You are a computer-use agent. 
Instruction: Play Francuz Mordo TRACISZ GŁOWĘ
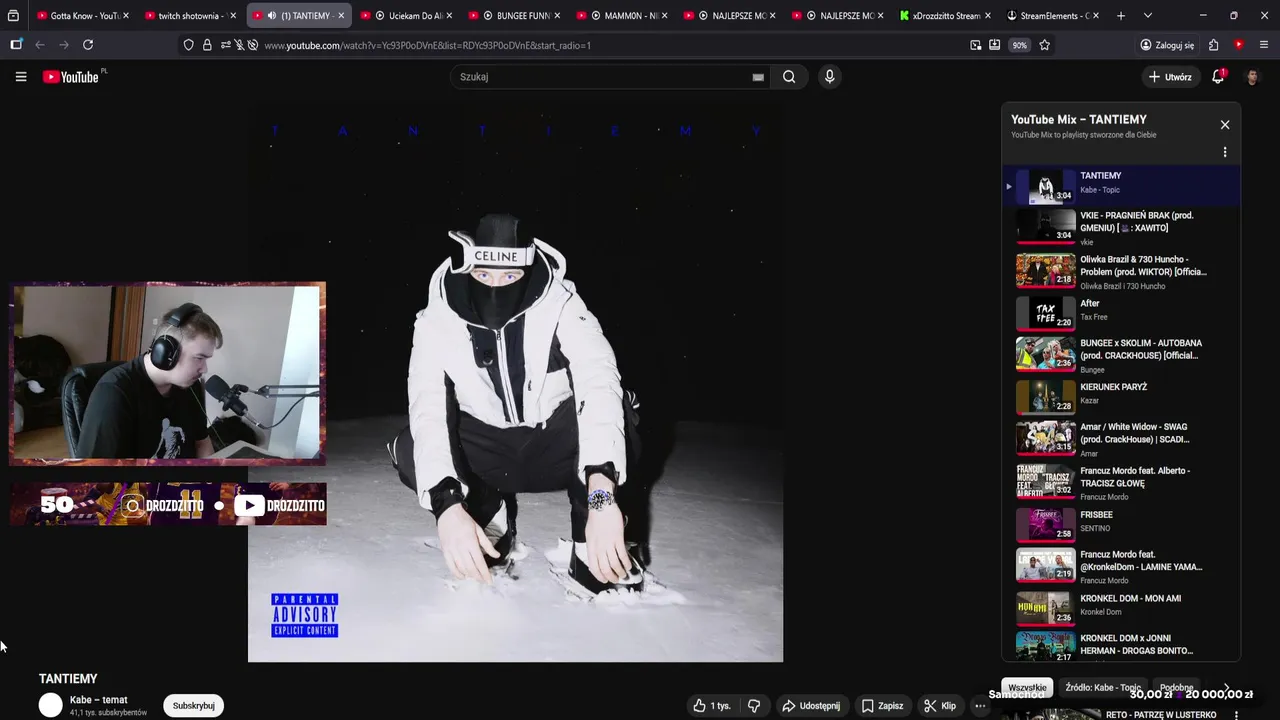pos(1121,483)
